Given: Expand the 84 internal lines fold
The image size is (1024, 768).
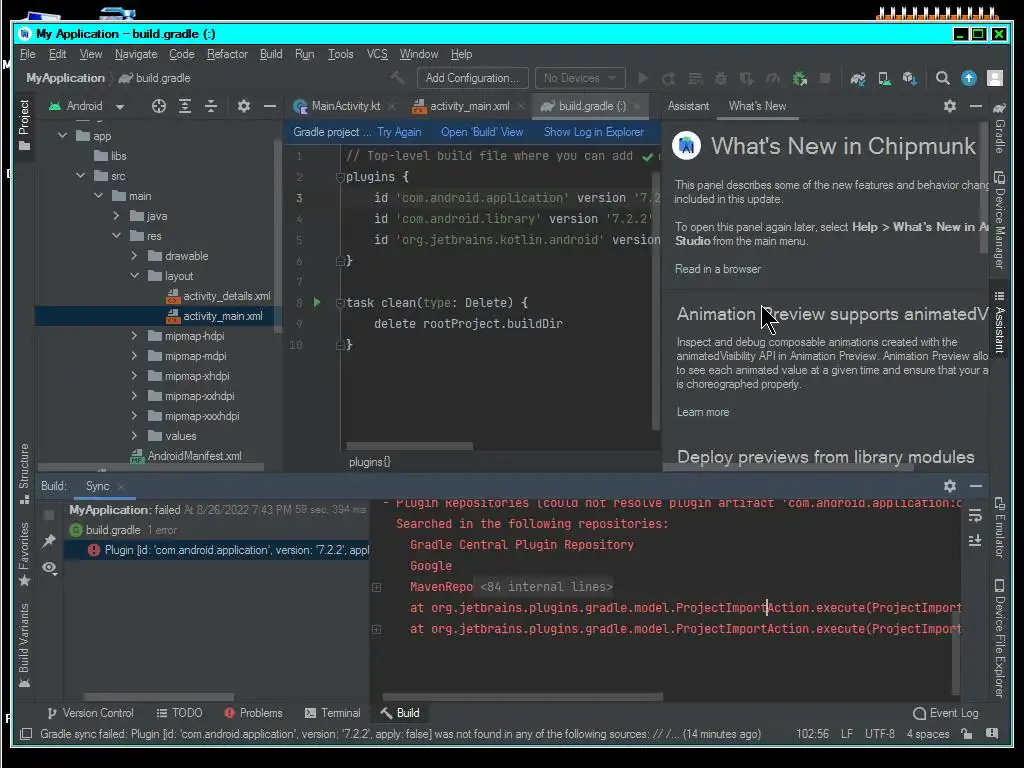Looking at the screenshot, I should (x=377, y=587).
